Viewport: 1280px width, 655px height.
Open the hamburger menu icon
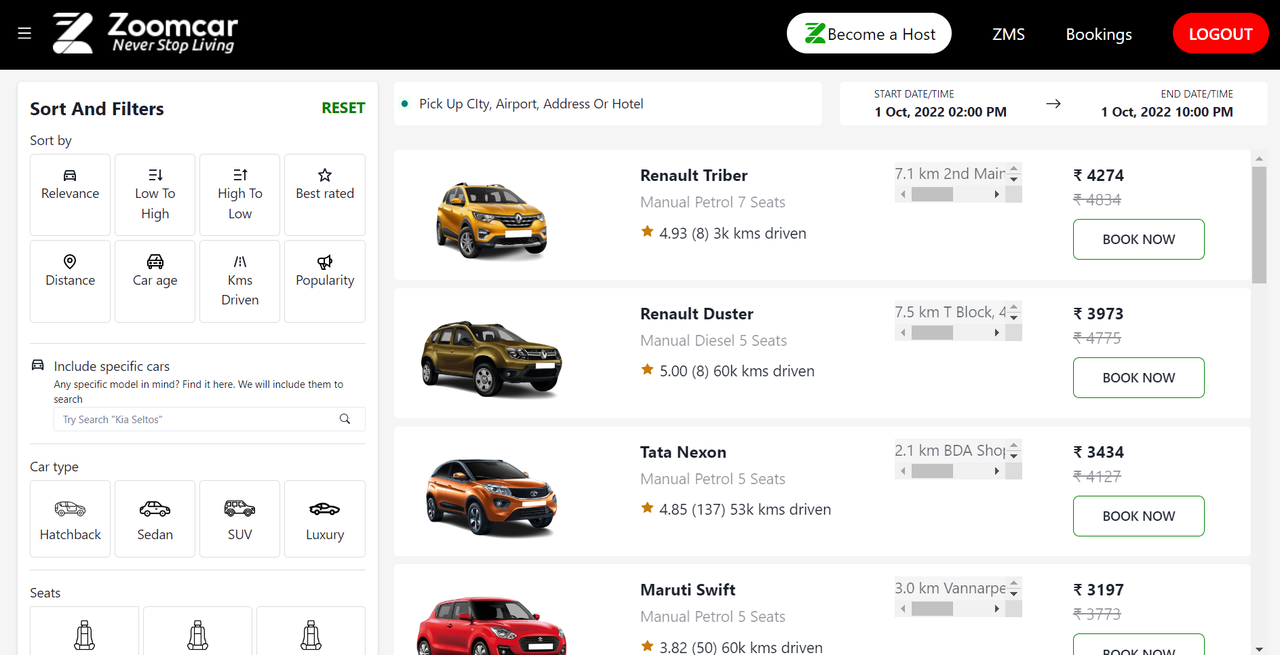[x=25, y=34]
